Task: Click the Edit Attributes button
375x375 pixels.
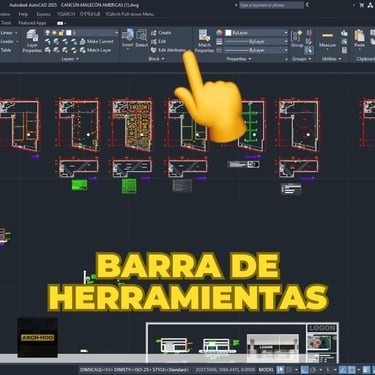Action: point(168,50)
